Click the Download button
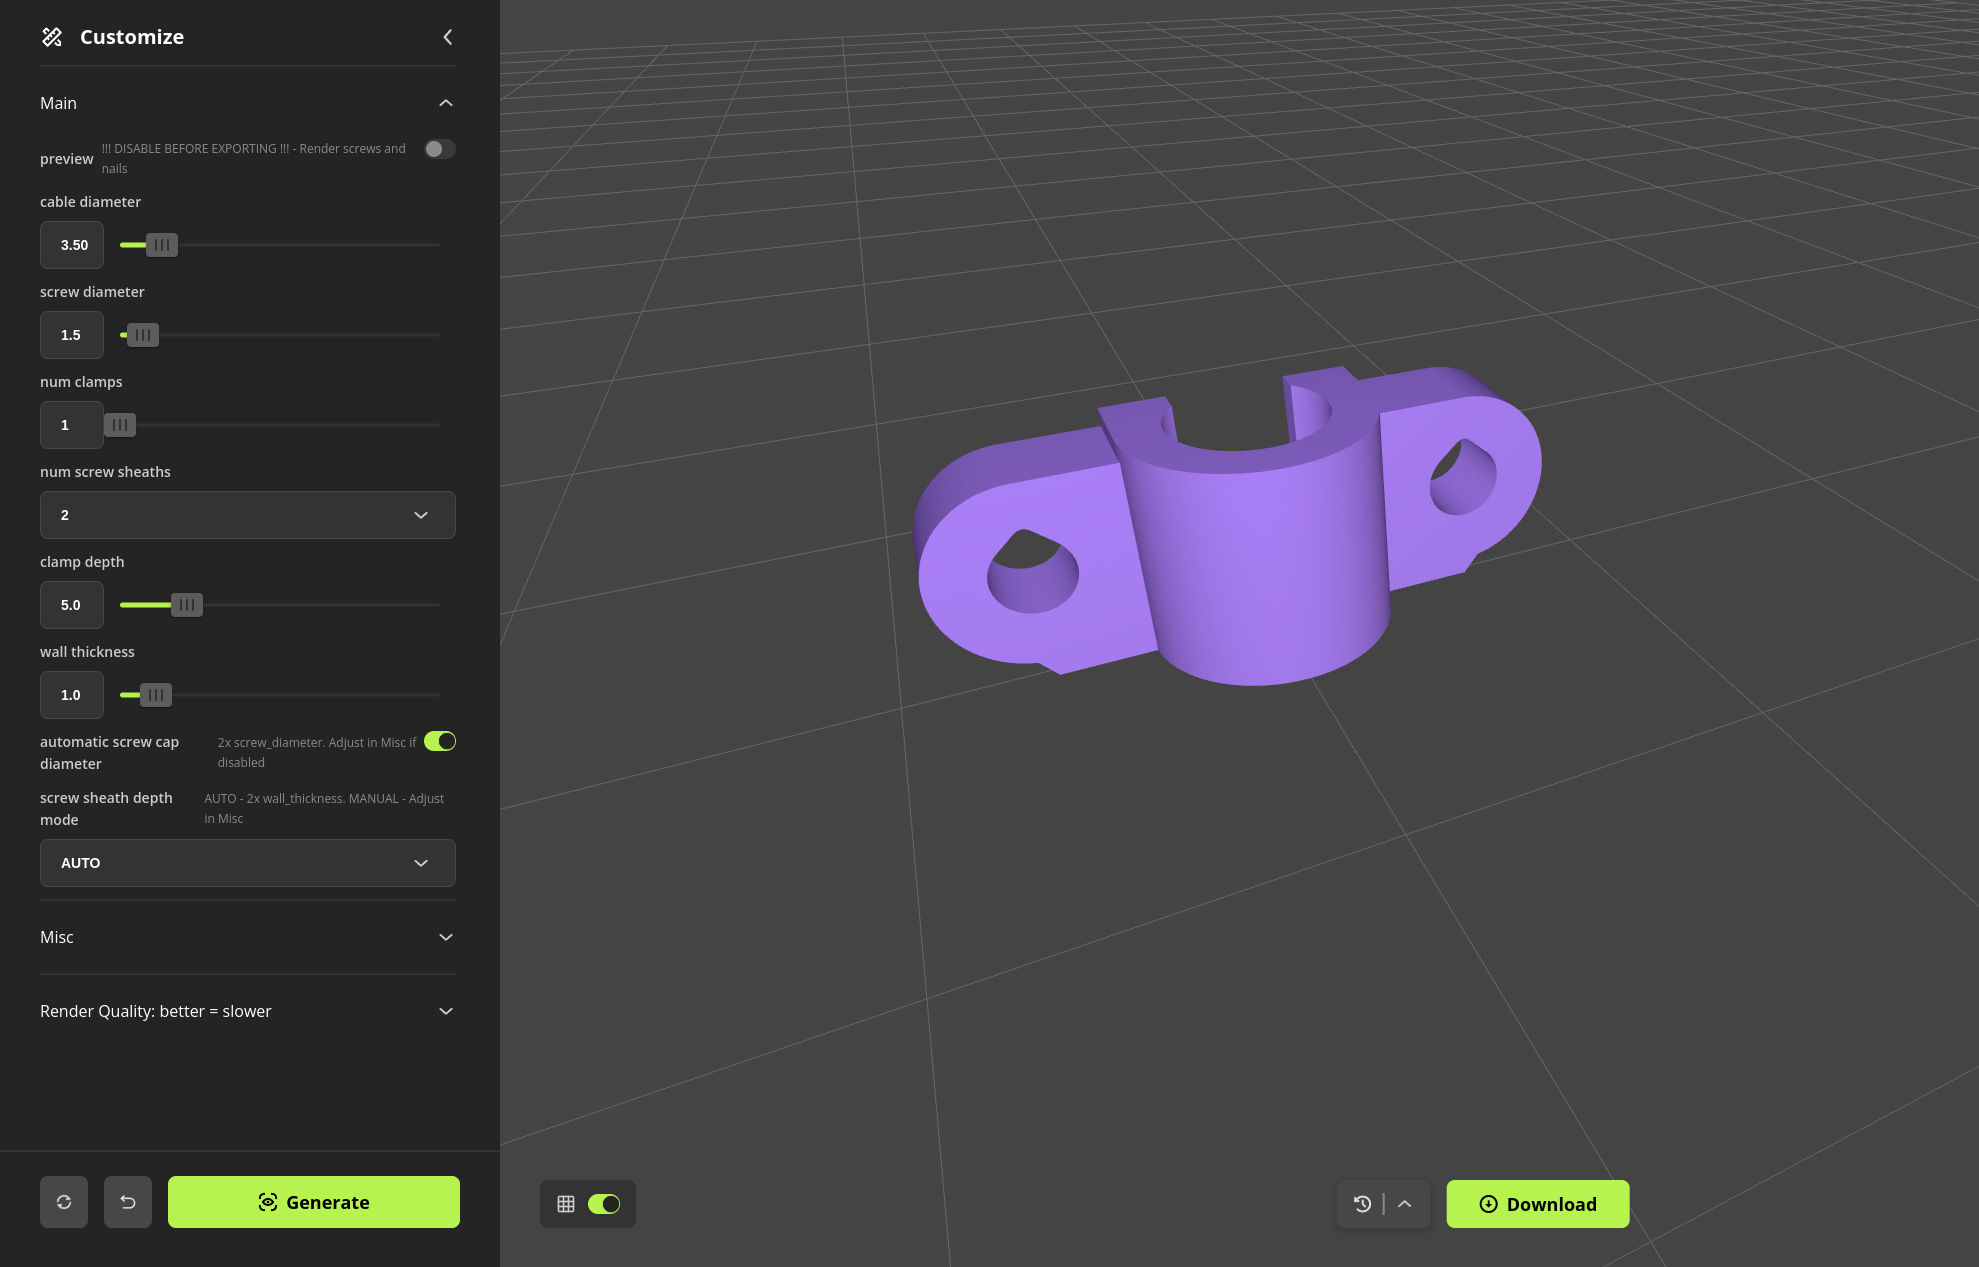This screenshot has height=1267, width=1979. [x=1538, y=1204]
